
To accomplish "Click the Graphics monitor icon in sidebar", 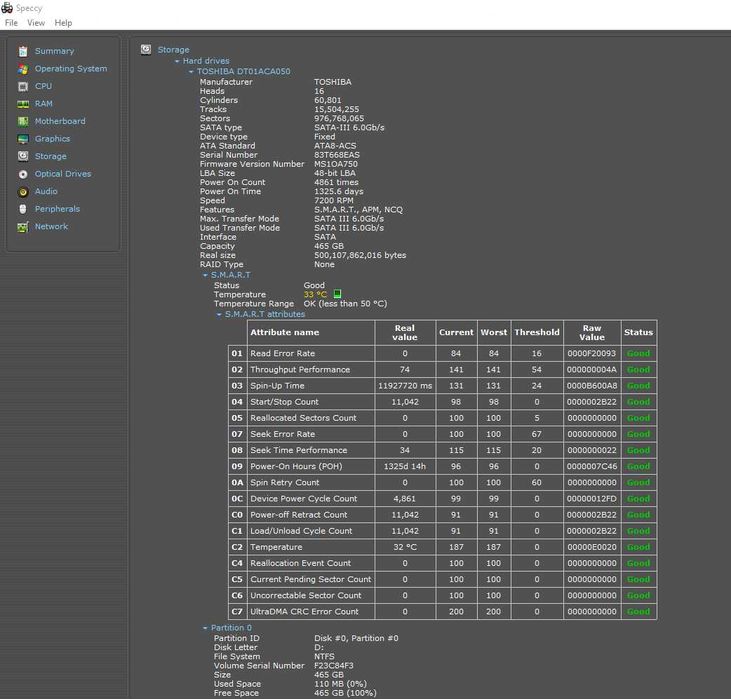I will (23, 139).
